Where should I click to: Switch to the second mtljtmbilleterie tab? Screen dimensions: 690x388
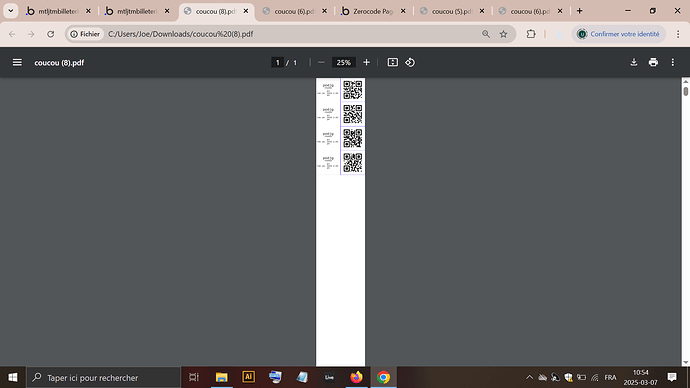point(137,11)
